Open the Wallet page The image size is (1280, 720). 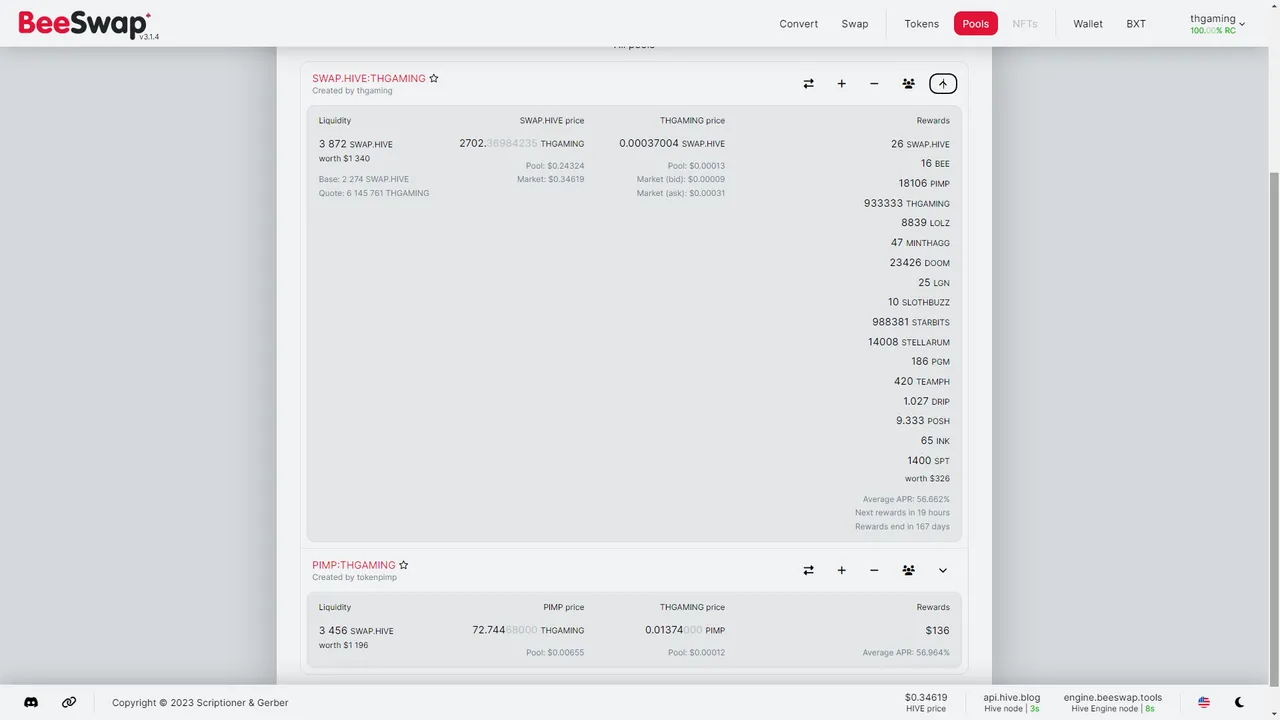1088,24
